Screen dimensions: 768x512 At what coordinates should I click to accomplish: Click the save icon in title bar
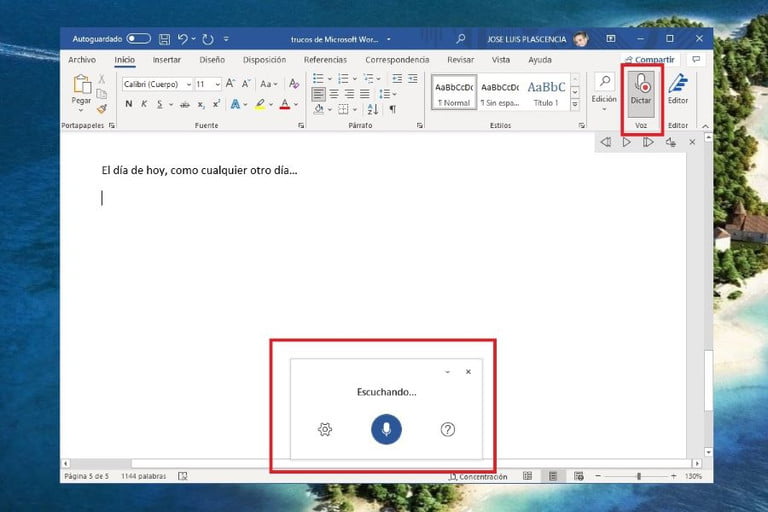click(x=164, y=39)
